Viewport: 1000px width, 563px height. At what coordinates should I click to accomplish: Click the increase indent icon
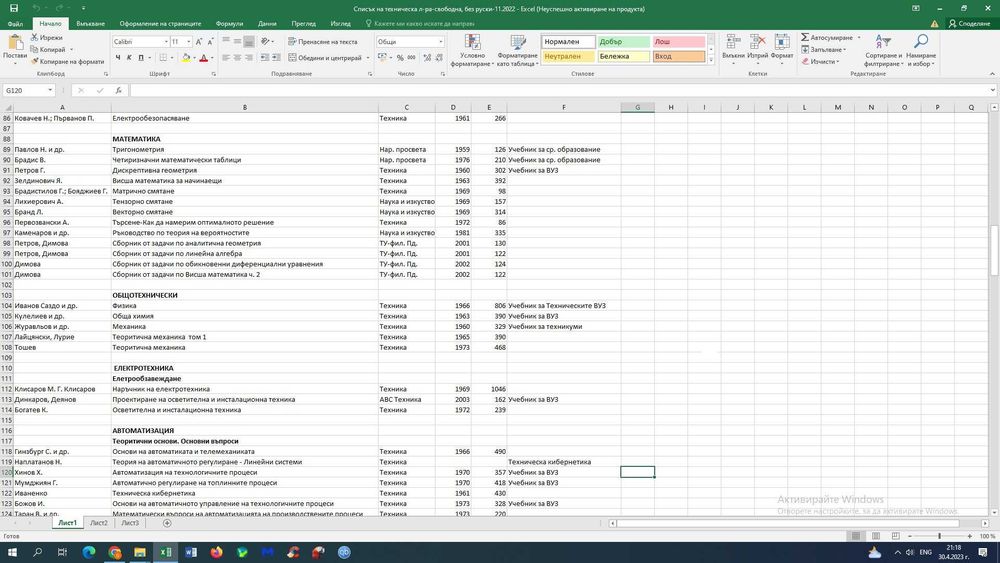[x=276, y=57]
